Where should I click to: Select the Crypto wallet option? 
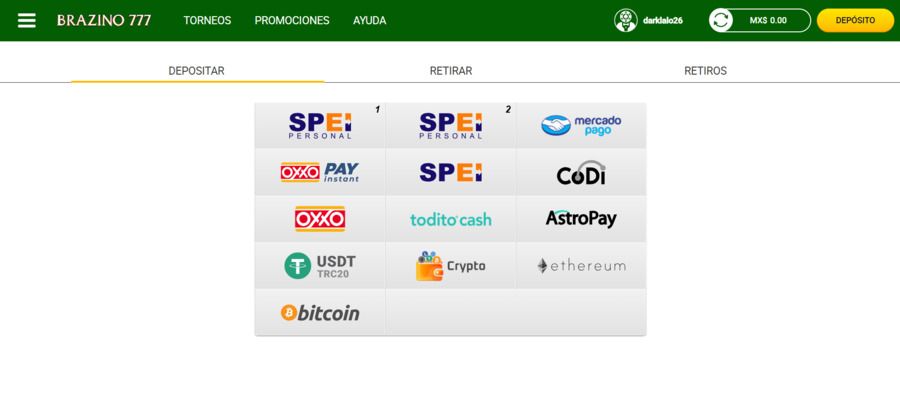(x=451, y=266)
